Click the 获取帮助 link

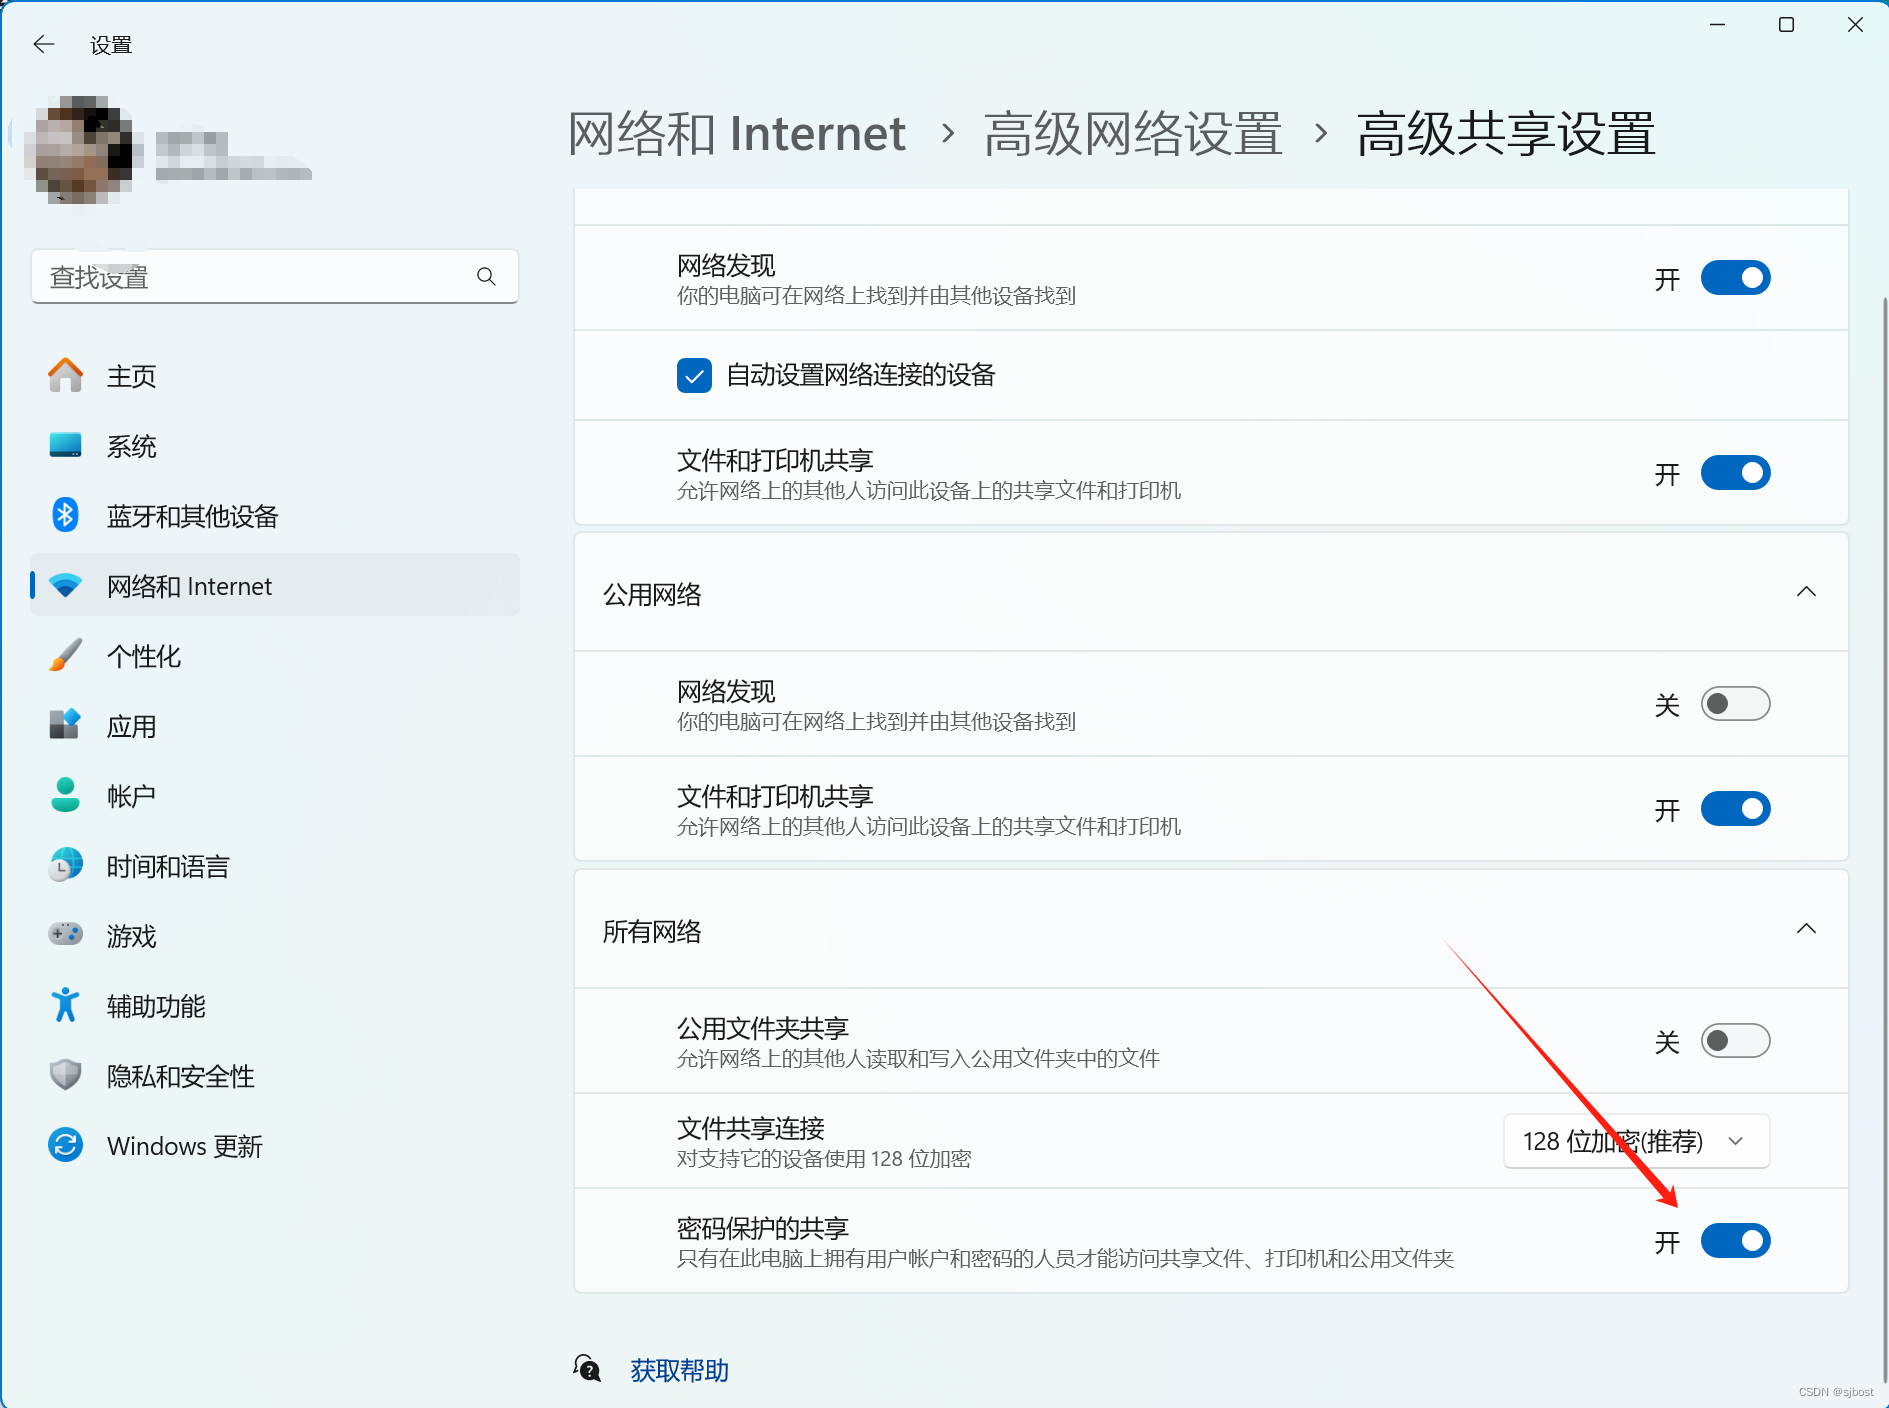(x=679, y=1370)
